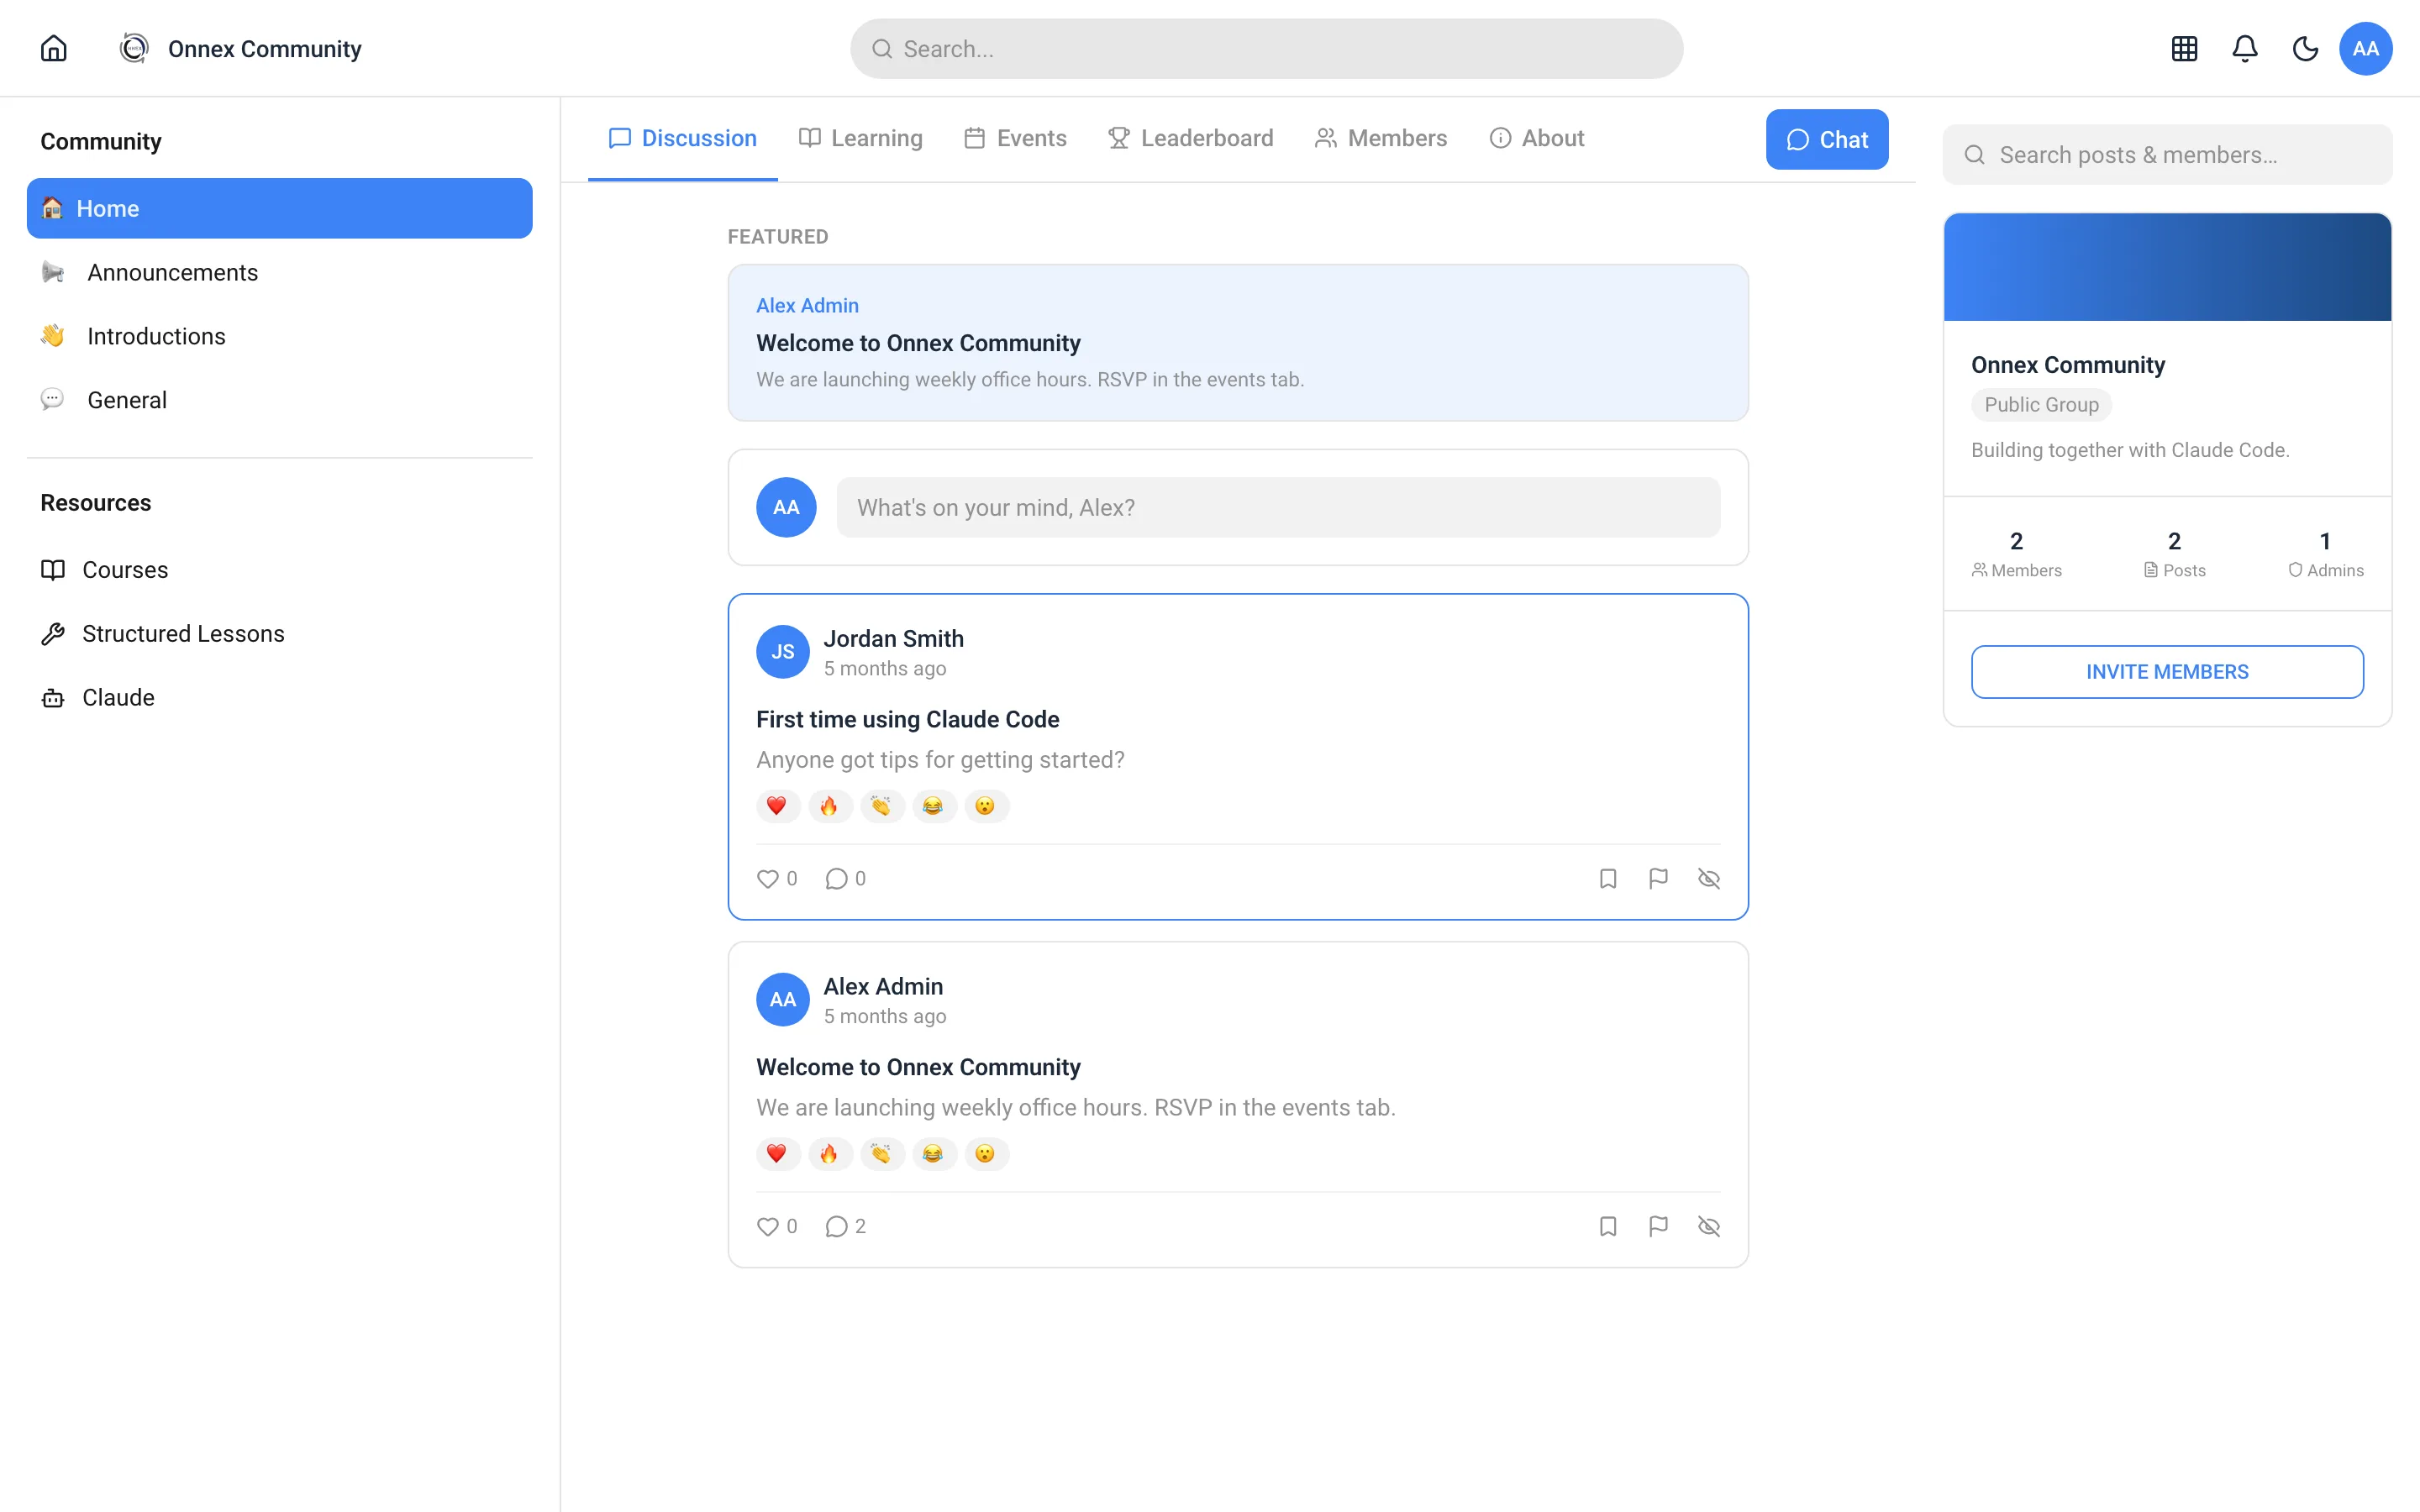
Task: React with clapping emoji on Jordan's post
Action: 881,806
